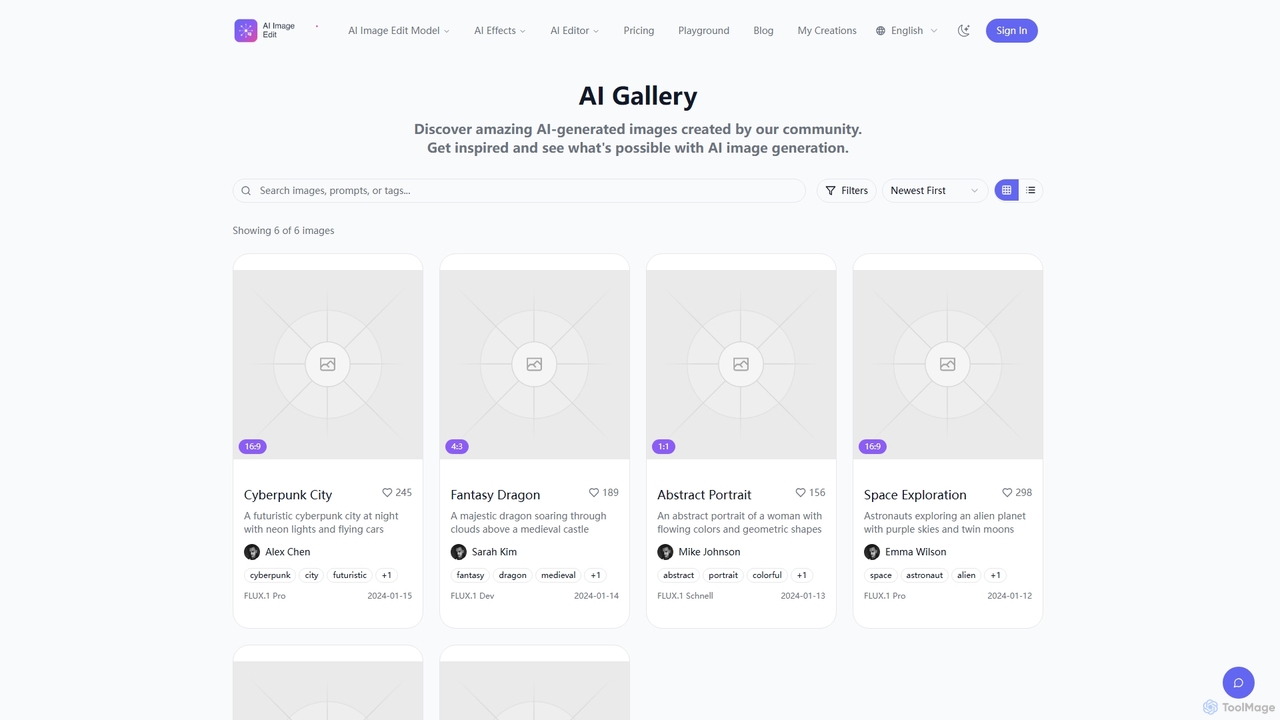Open the Filters panel
Image resolution: width=1280 pixels, height=720 pixels.
click(x=847, y=191)
